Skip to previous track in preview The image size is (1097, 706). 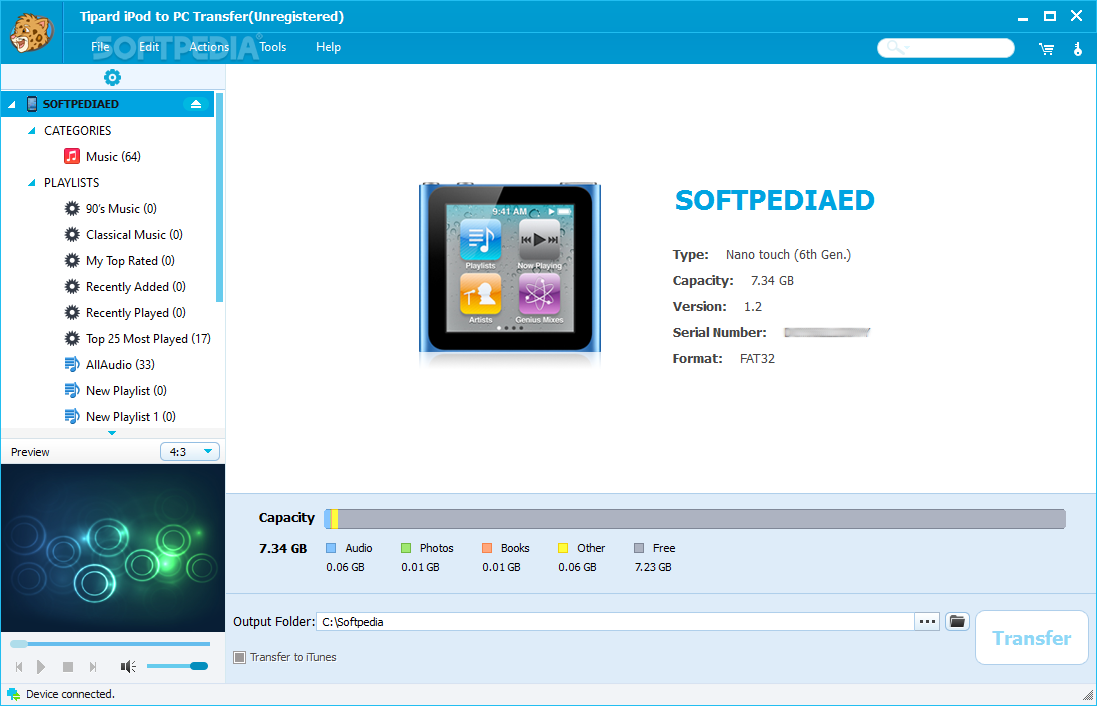(19, 667)
